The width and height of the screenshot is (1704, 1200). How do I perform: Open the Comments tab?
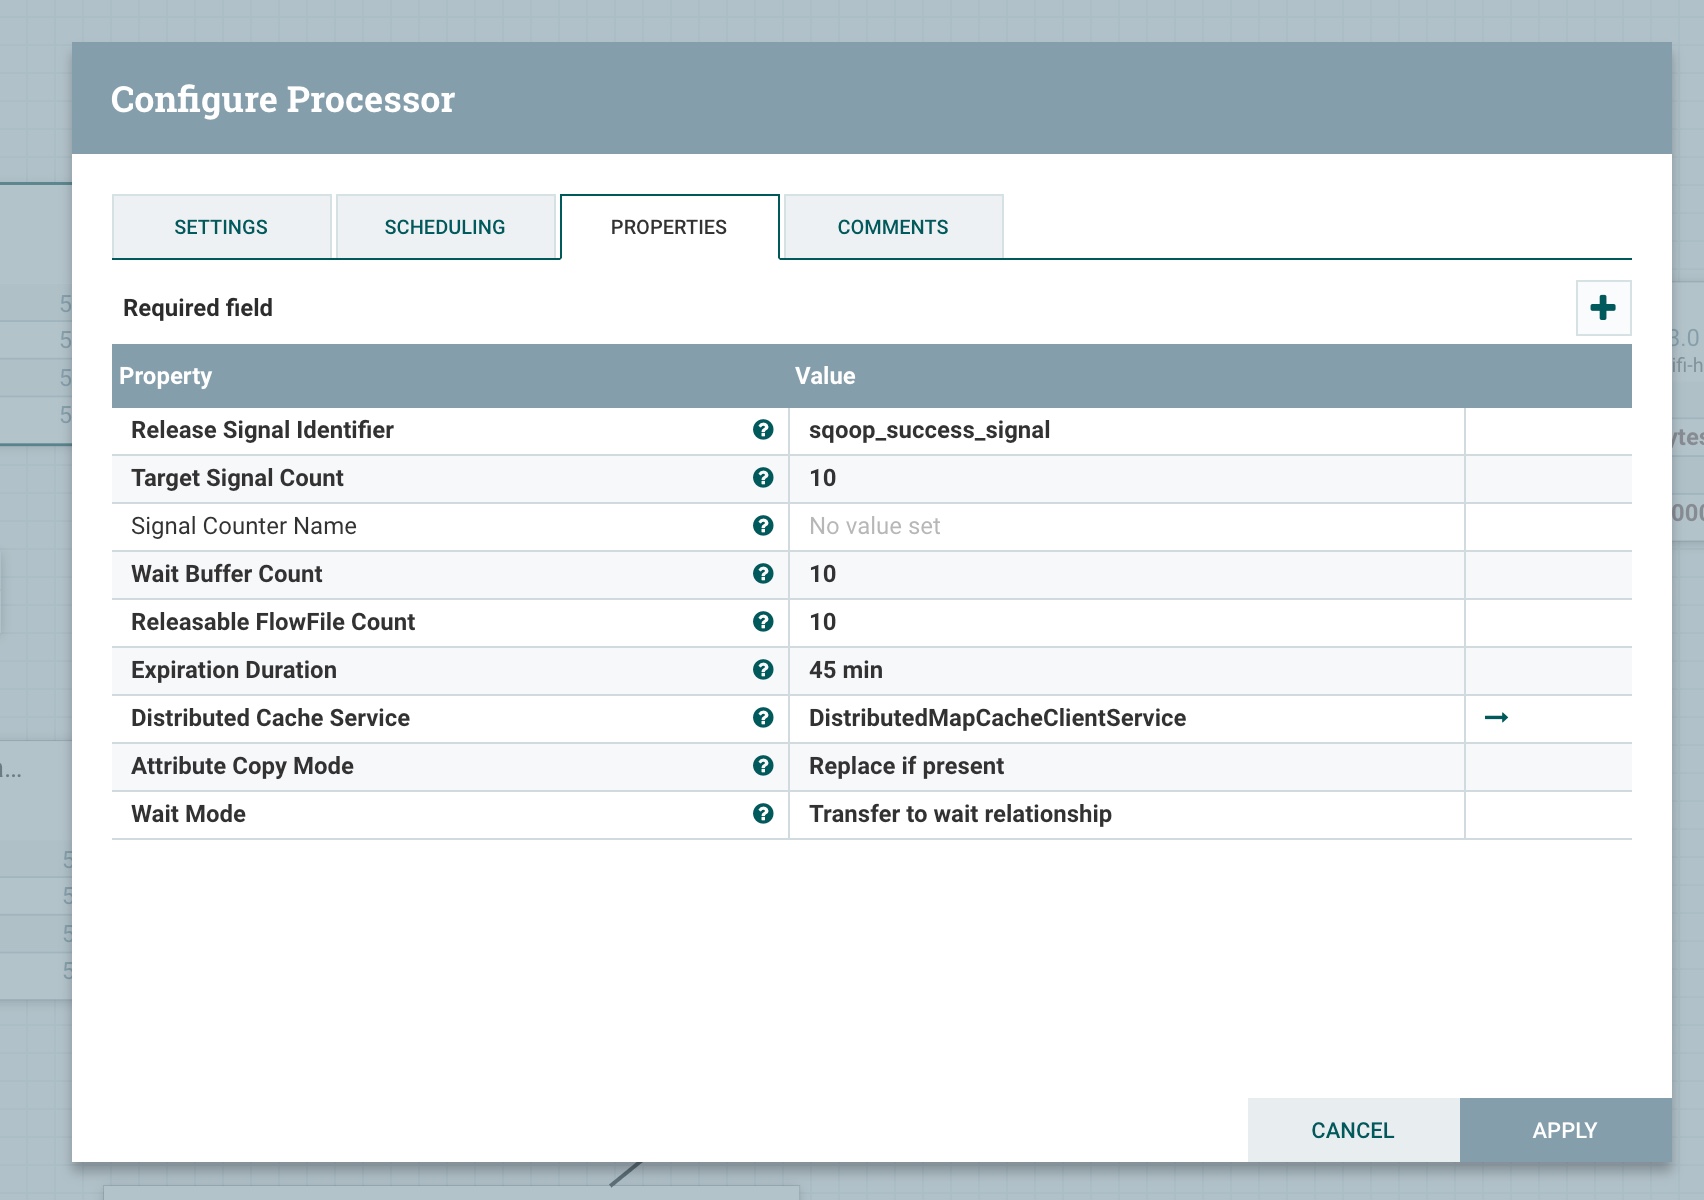tap(893, 226)
